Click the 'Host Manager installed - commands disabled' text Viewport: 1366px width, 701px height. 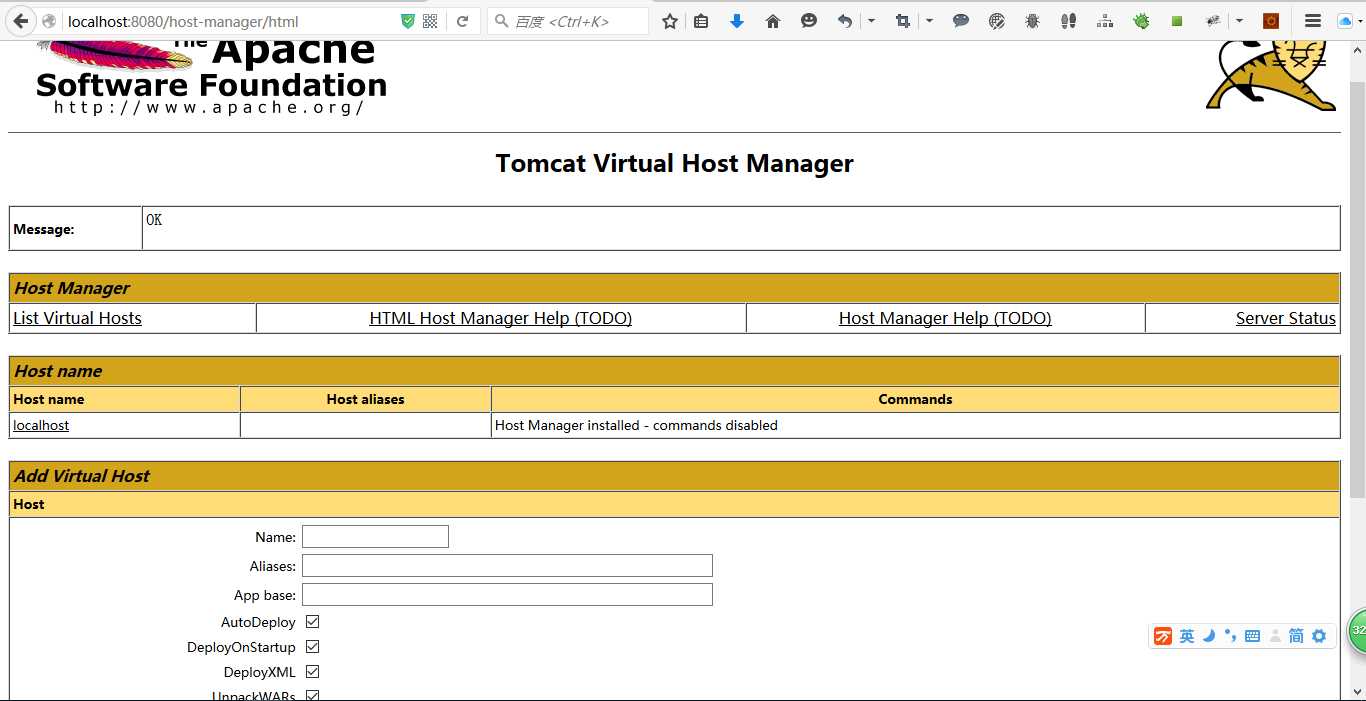coord(636,425)
